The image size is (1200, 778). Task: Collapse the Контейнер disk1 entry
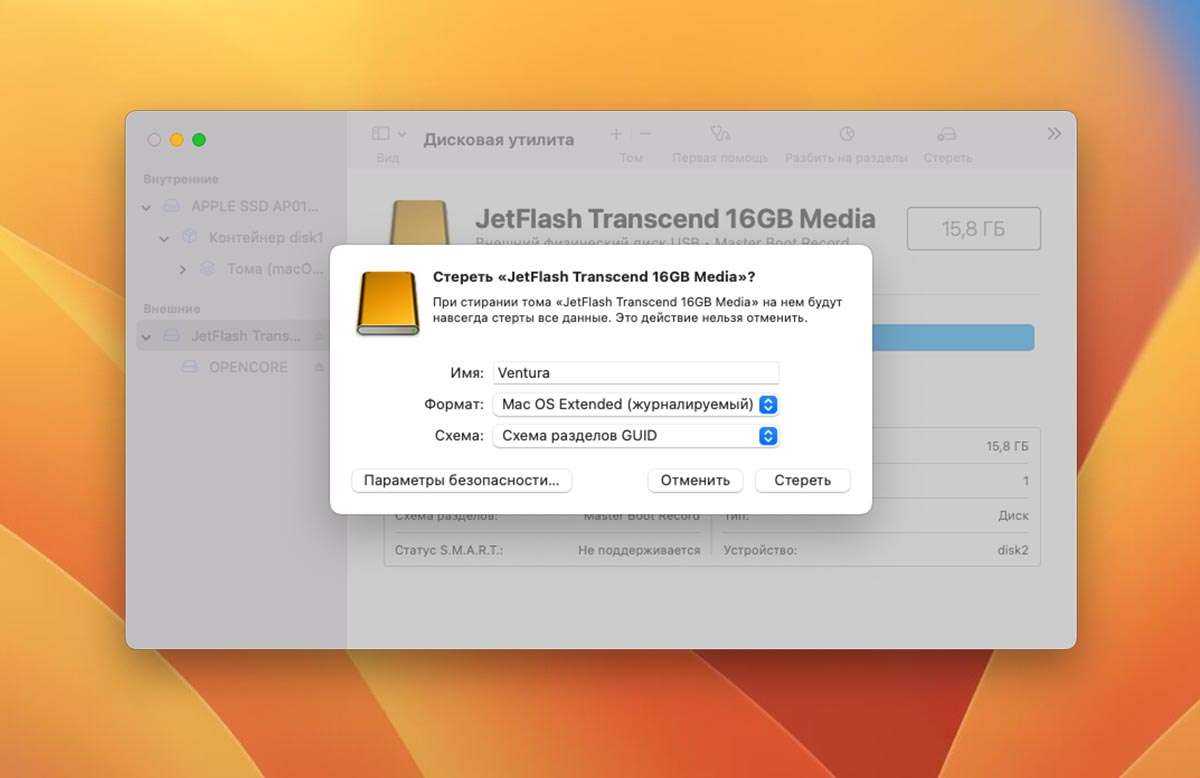pyautogui.click(x=164, y=238)
